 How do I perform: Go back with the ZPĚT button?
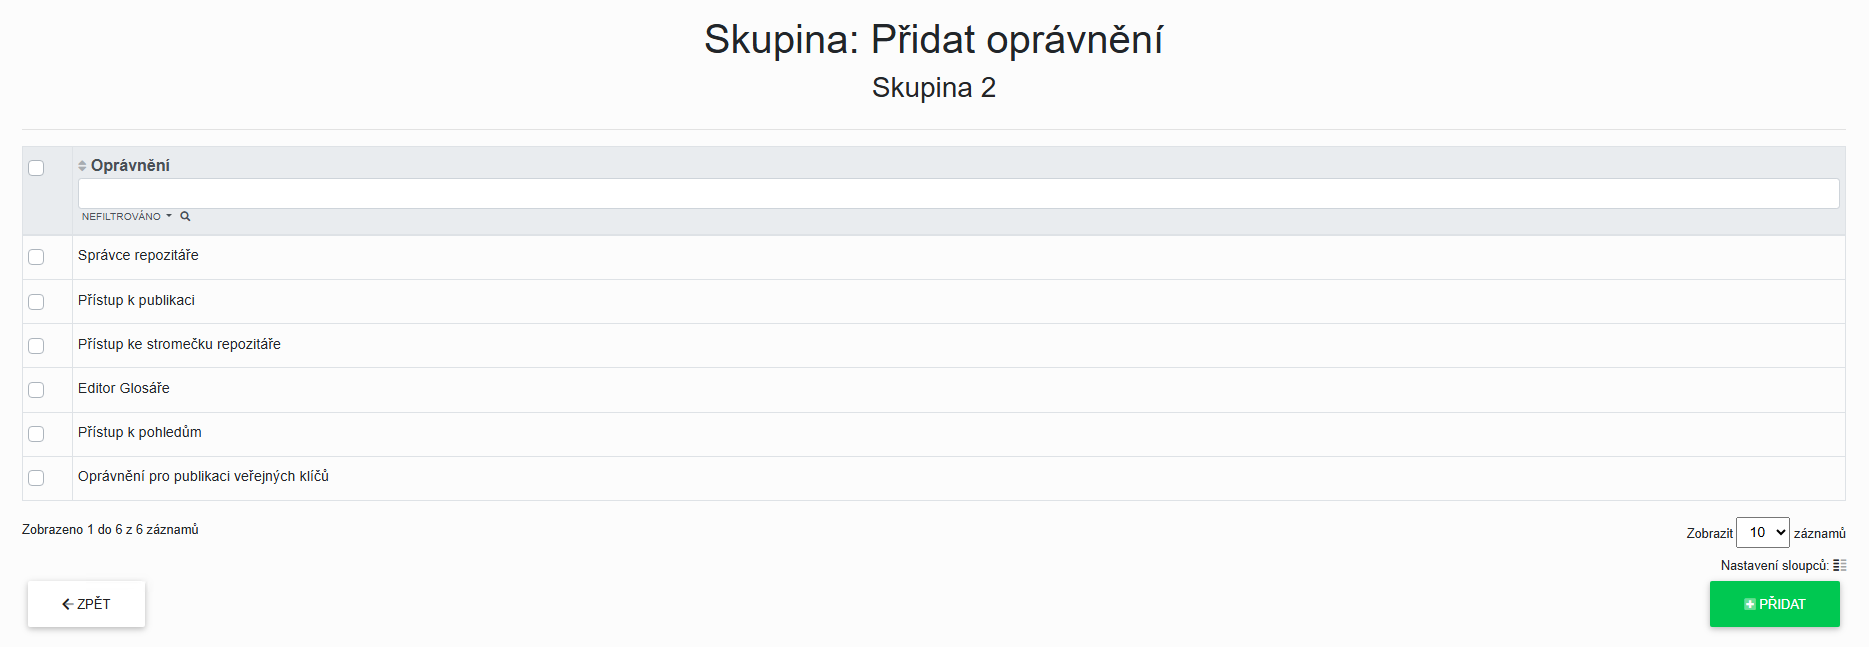tap(86, 604)
